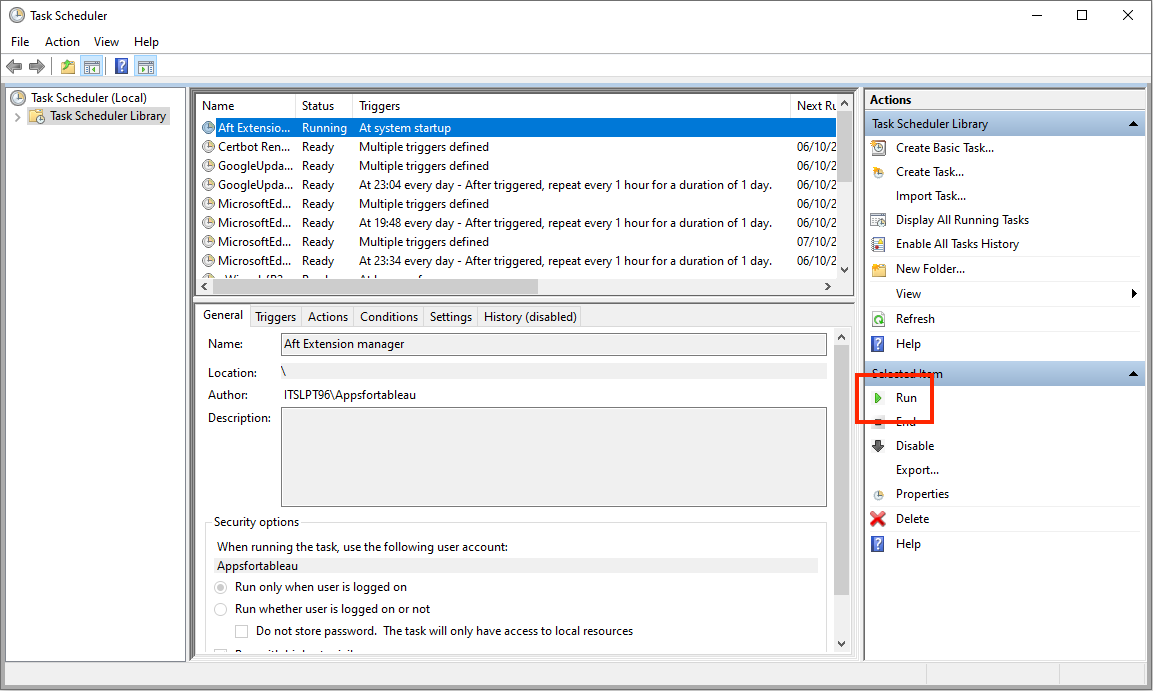
Task: Toggle 'Do not store password' checkbox
Action: [242, 631]
